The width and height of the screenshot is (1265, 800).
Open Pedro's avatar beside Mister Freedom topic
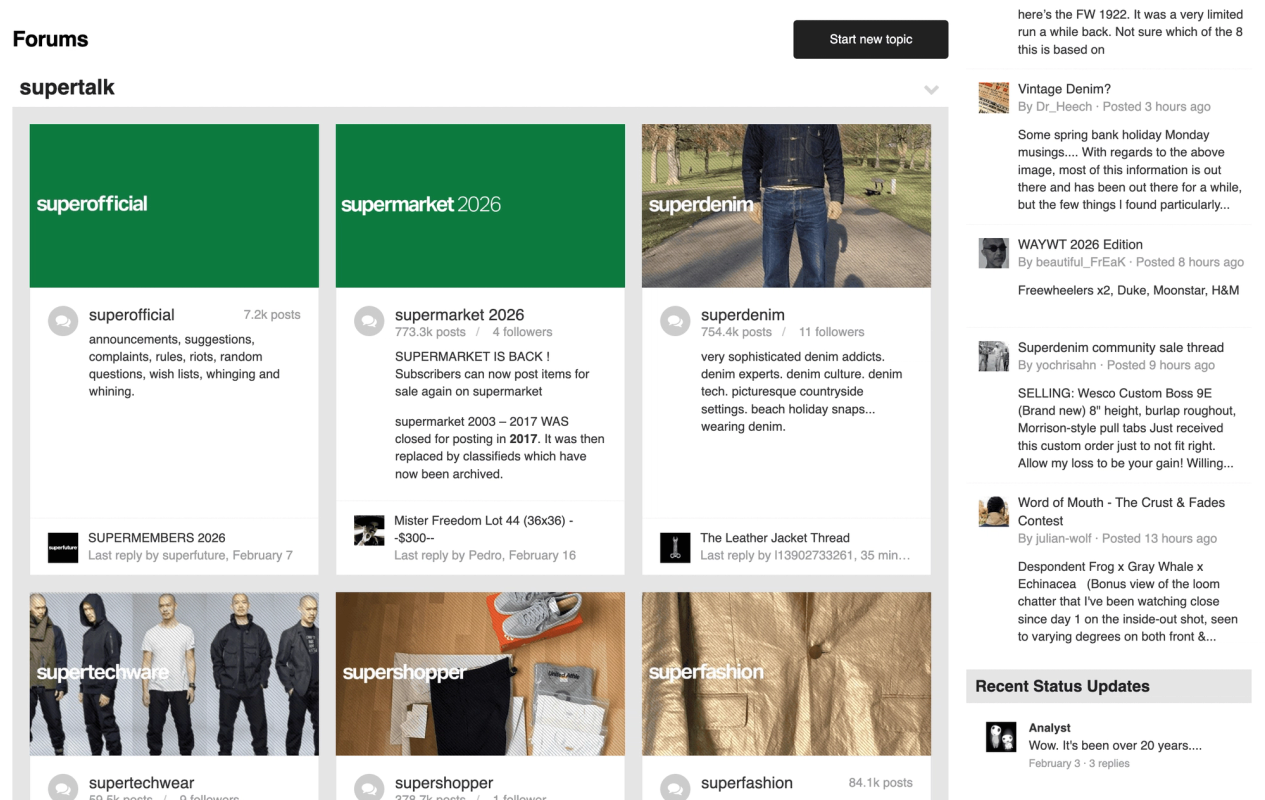369,530
